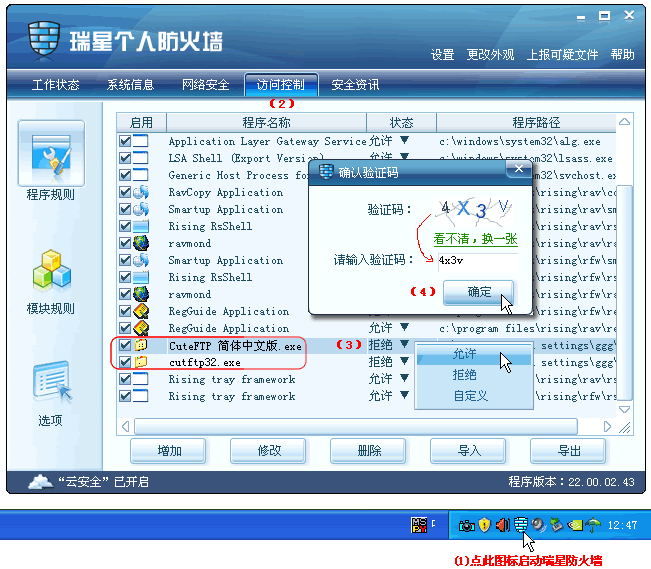Open status dropdown for first Rising tray framework
The image size is (651, 569).
point(405,378)
